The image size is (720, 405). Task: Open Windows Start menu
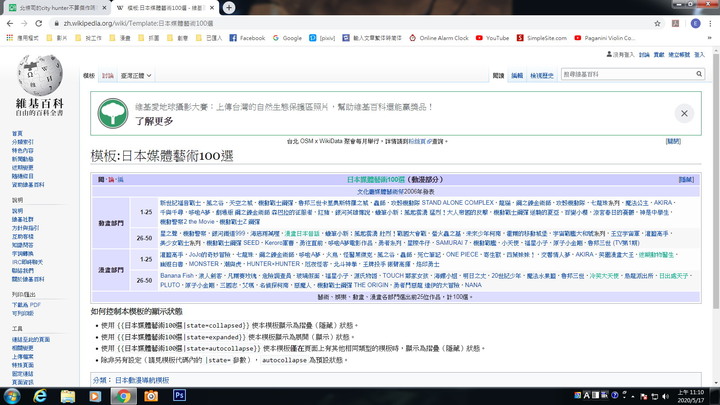click(x=12, y=396)
